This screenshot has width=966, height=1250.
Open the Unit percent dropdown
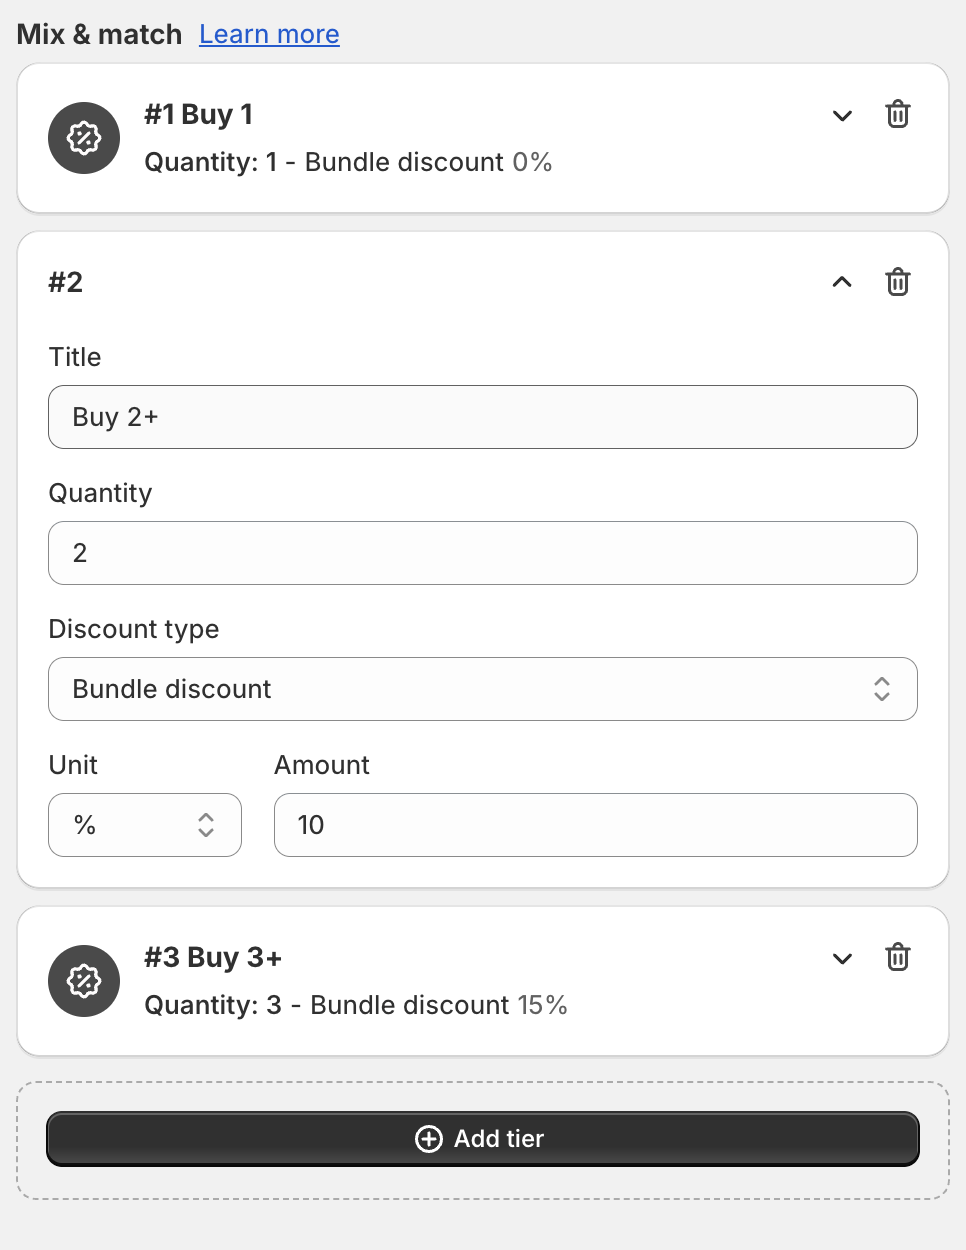click(x=145, y=825)
